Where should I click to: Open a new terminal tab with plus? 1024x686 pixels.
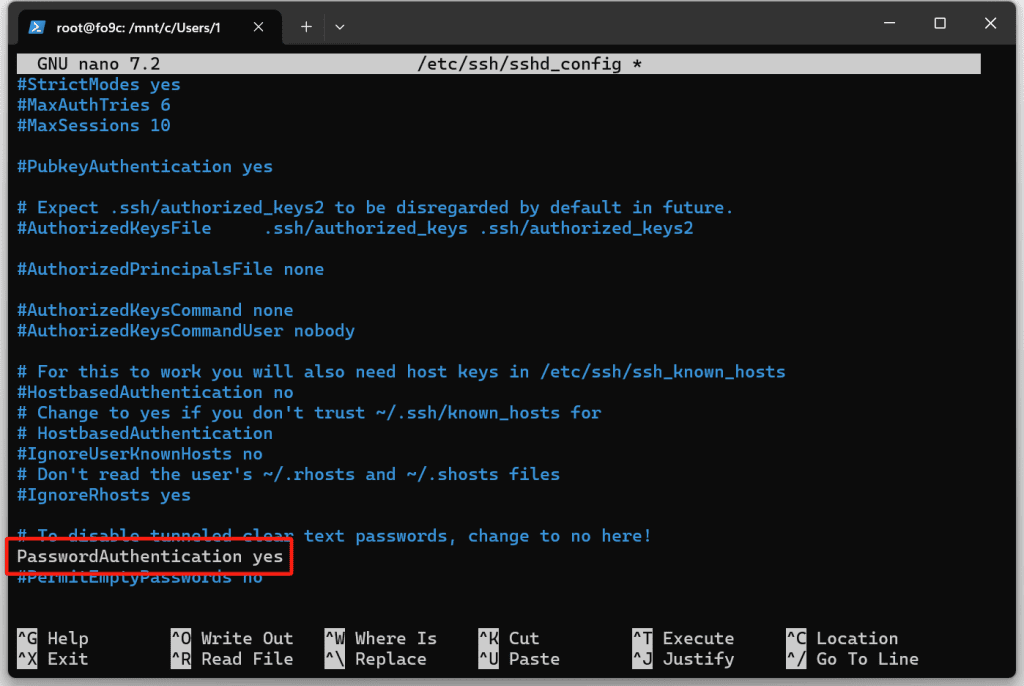pyautogui.click(x=306, y=27)
